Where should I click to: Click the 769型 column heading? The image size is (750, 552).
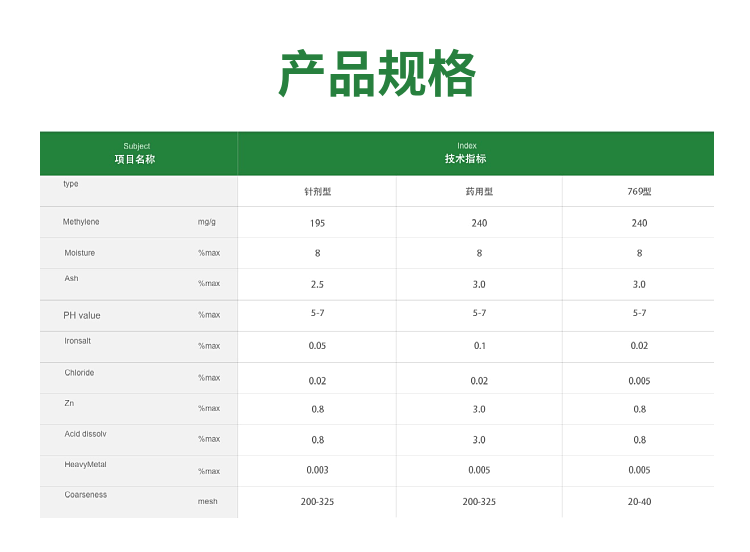639,192
